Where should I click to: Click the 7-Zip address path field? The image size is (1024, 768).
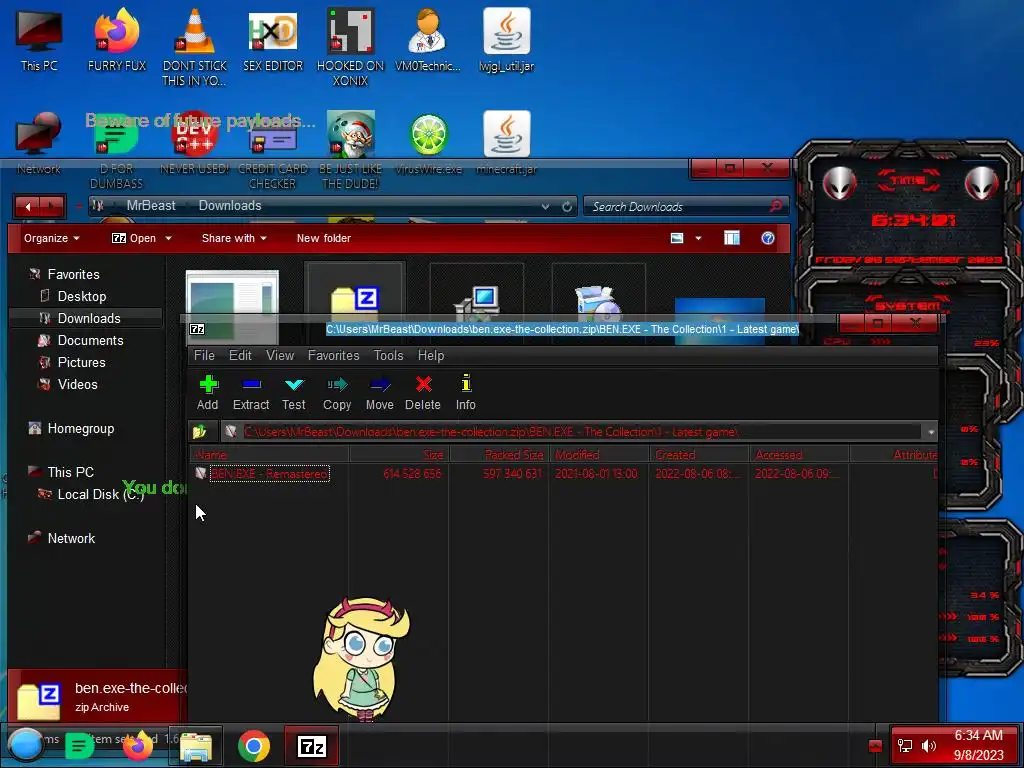[571, 432]
